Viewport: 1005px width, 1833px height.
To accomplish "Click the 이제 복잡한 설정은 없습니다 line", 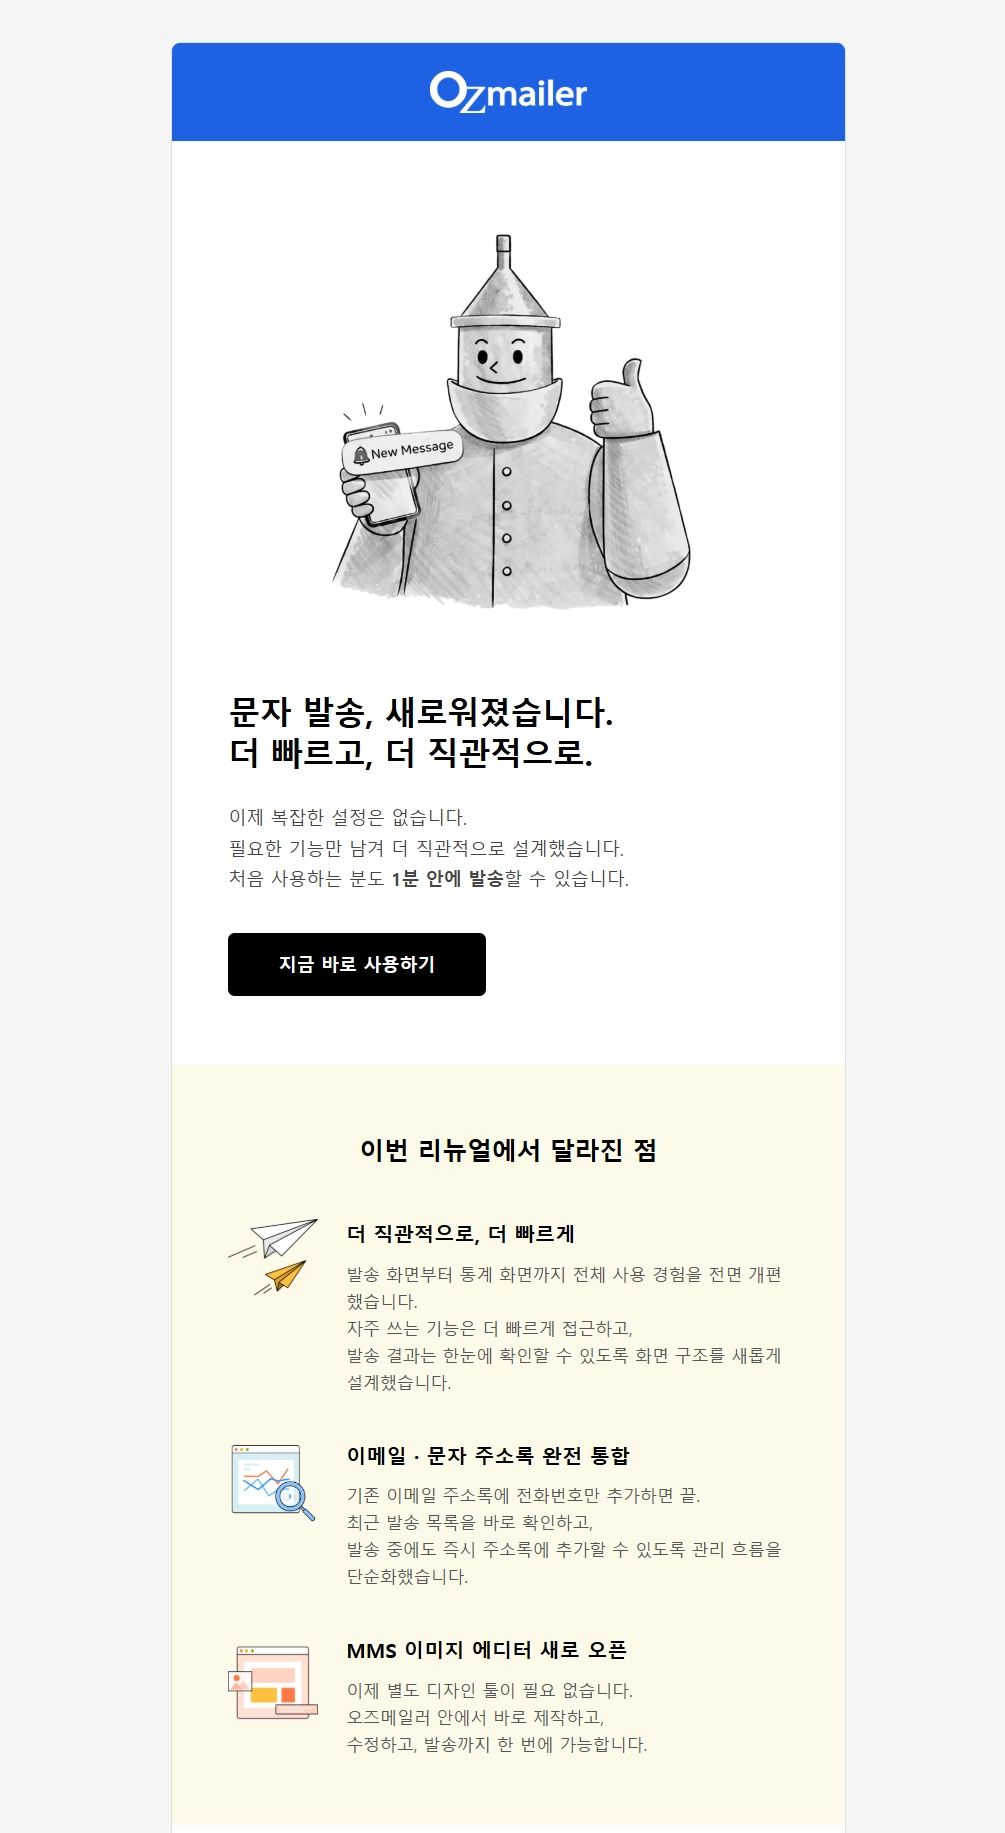I will [x=348, y=817].
